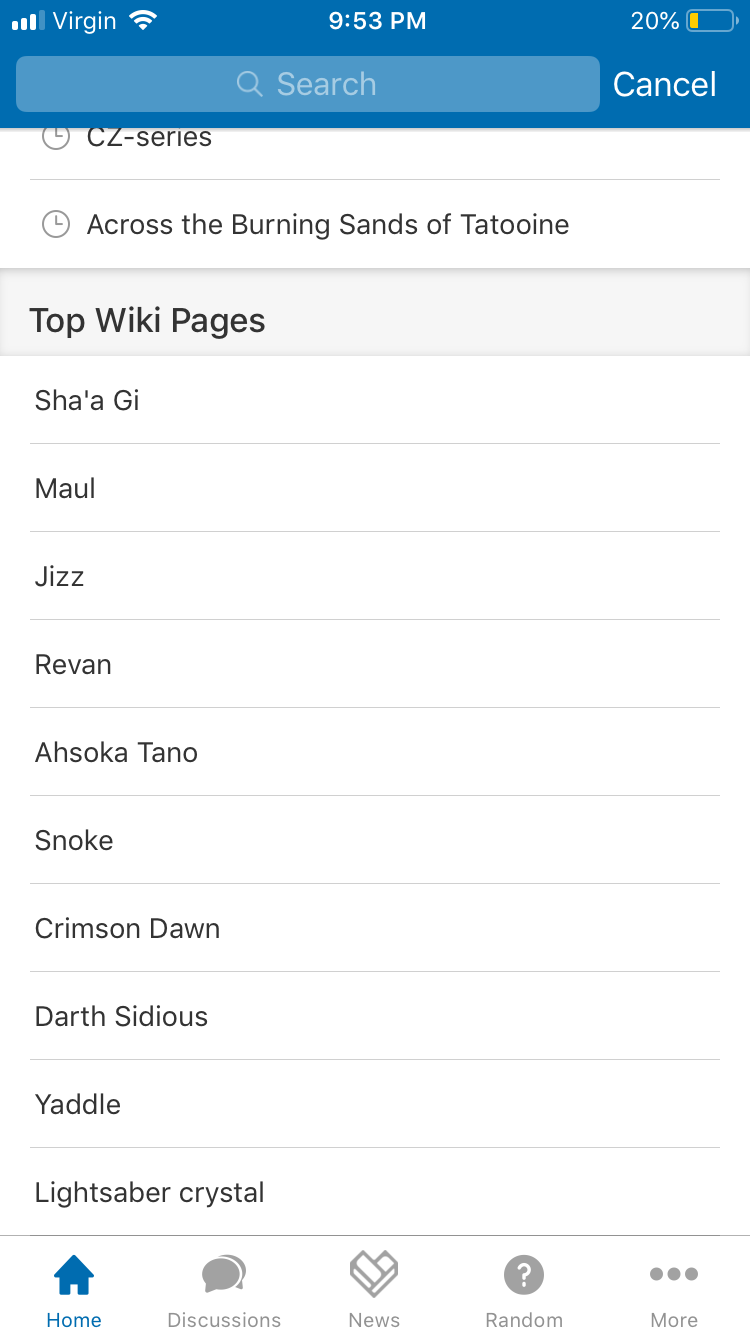
Task: Tap the battery indicator in status bar
Action: coord(711,21)
